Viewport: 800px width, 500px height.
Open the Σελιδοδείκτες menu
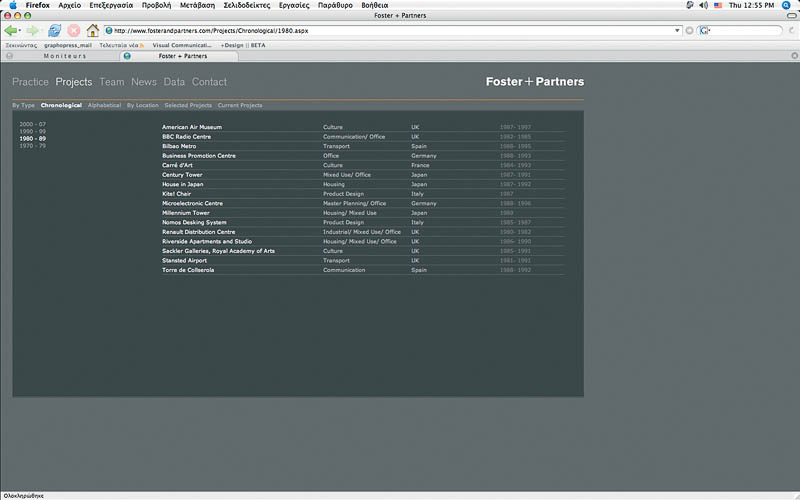246,5
